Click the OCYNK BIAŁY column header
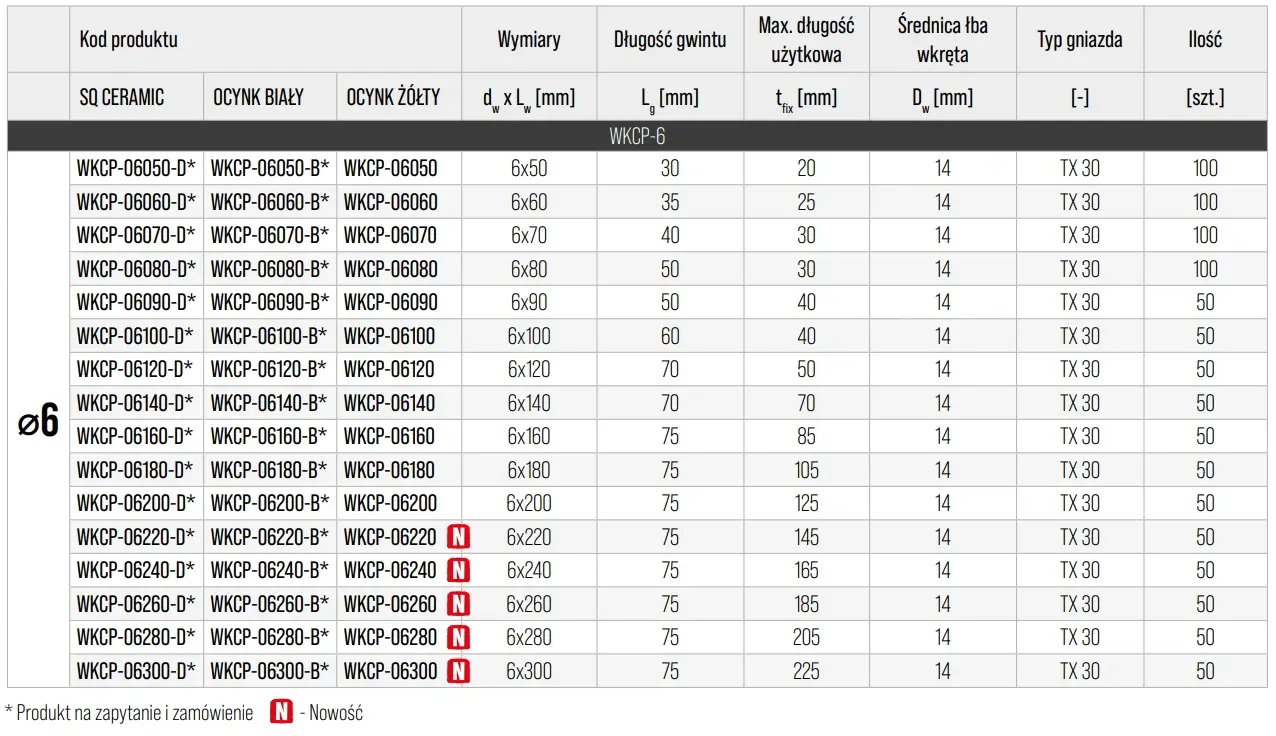The image size is (1276, 736). (x=258, y=98)
